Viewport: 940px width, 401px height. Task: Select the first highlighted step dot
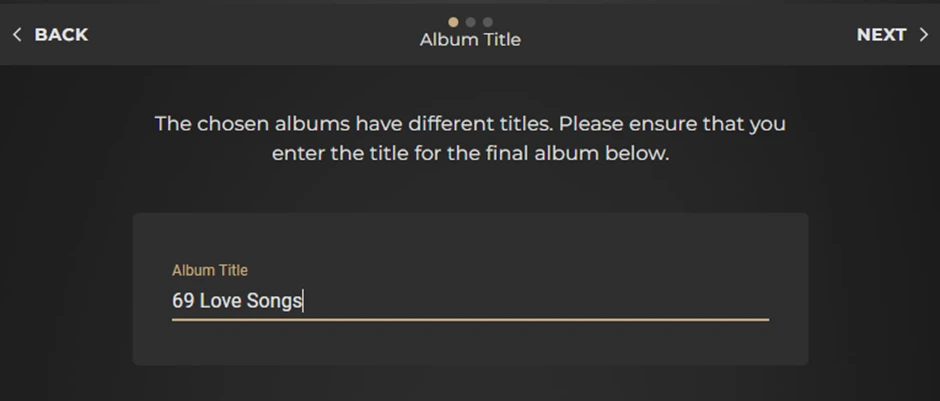pyautogui.click(x=454, y=21)
